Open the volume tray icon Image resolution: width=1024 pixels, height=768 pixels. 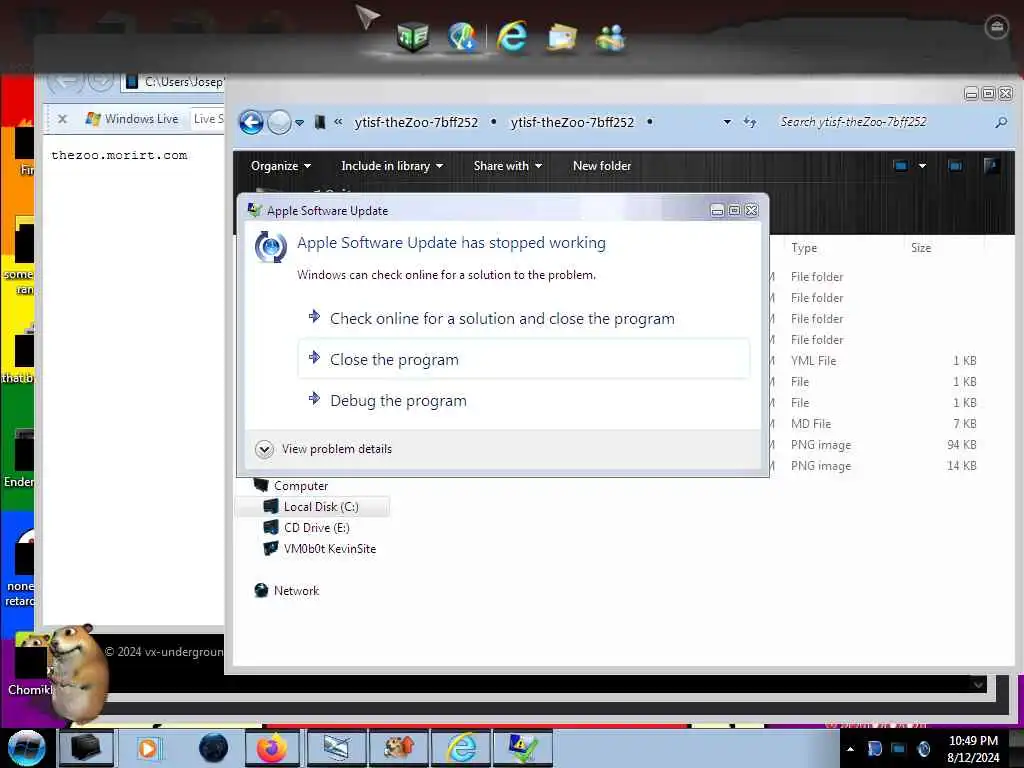coord(923,749)
